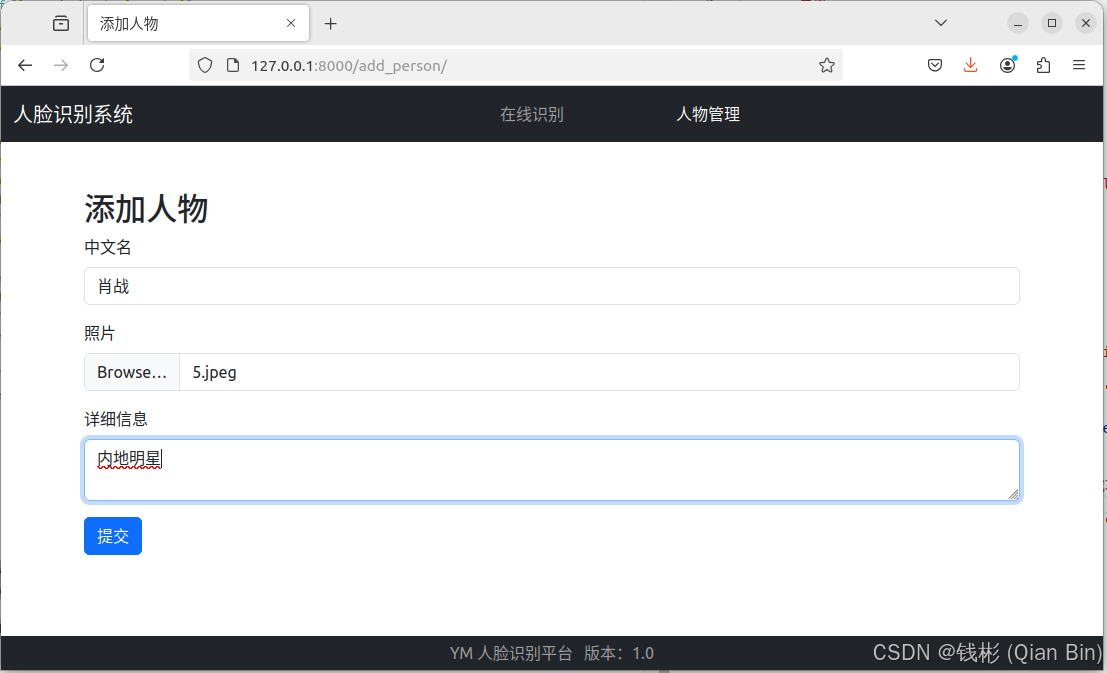
Task: Open the 人物管理 navigation item
Action: (708, 114)
